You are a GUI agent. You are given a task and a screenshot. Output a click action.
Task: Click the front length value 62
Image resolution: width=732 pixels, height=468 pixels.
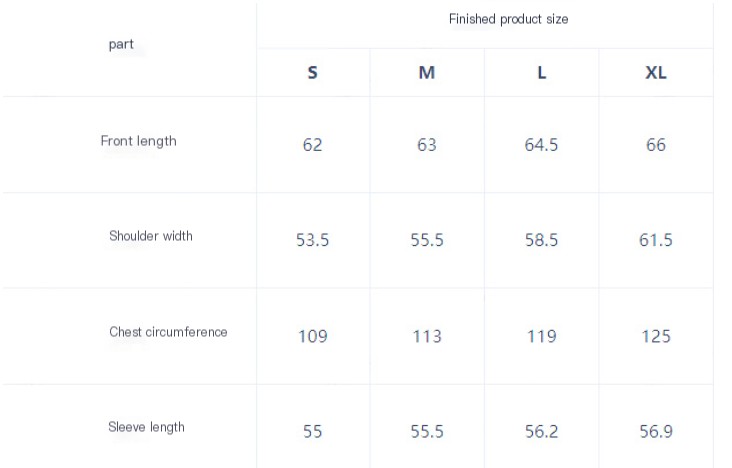coord(313,145)
